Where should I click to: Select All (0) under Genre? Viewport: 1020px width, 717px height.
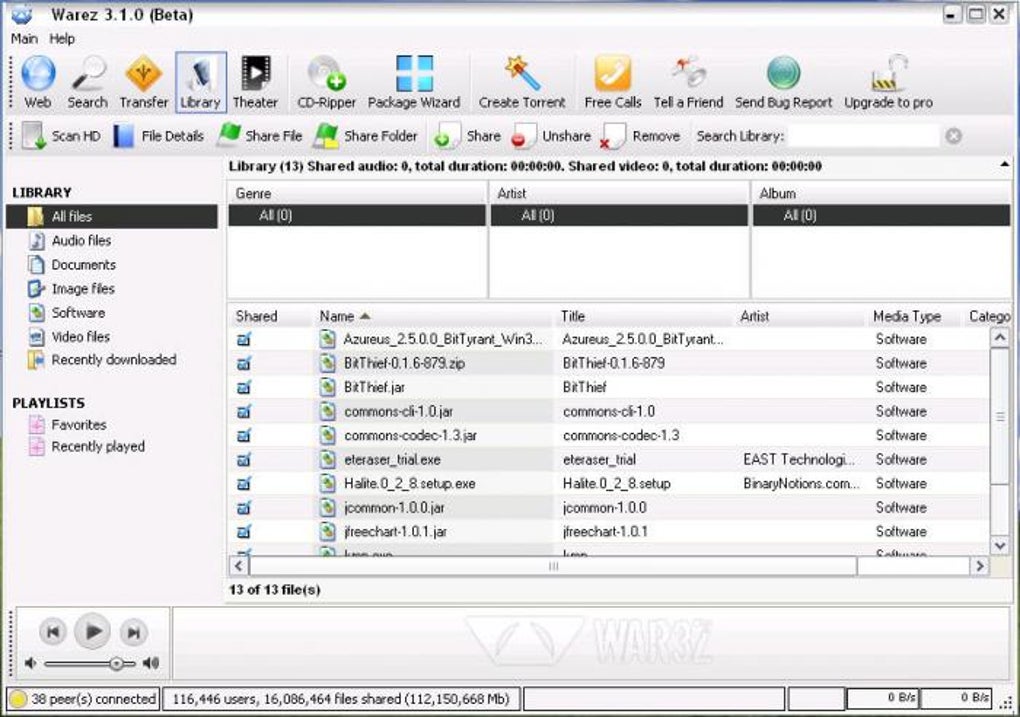pos(356,215)
